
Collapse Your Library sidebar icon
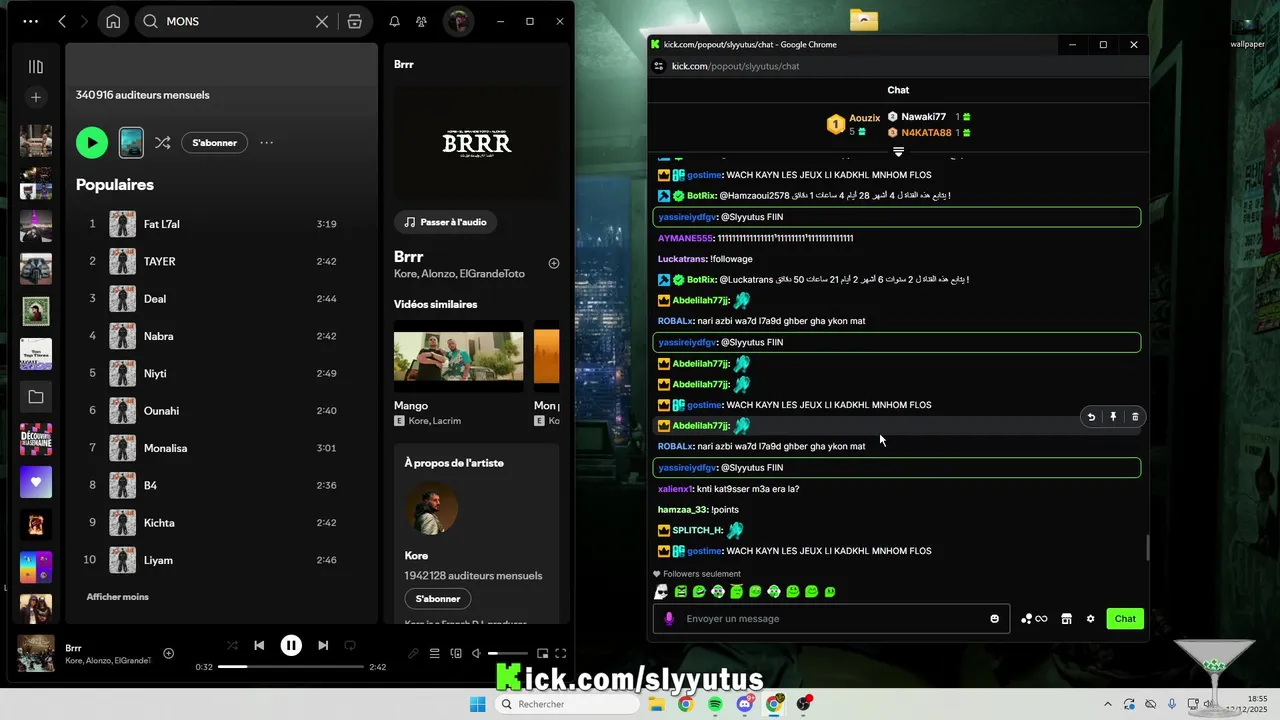point(36,67)
